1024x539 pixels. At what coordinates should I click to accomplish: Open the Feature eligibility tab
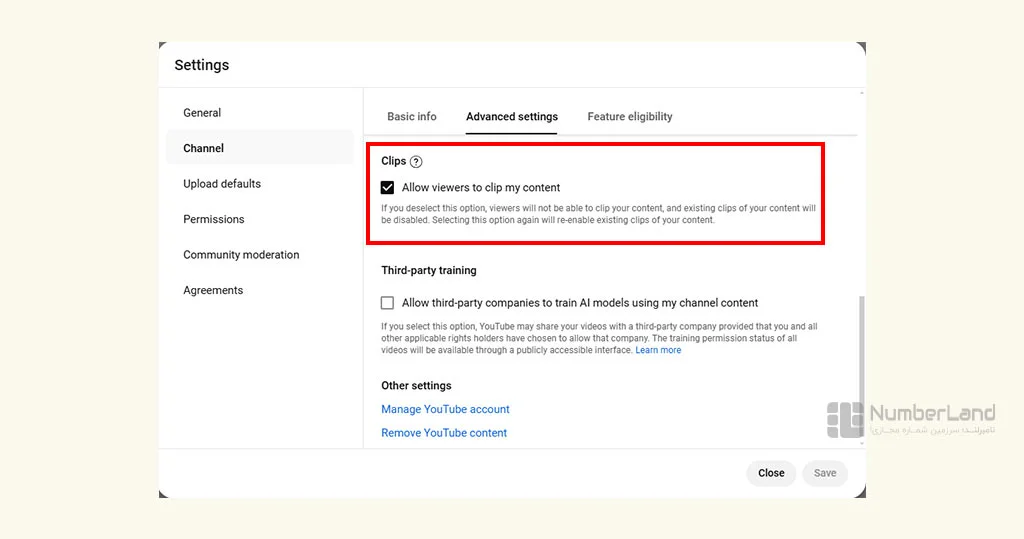(630, 116)
